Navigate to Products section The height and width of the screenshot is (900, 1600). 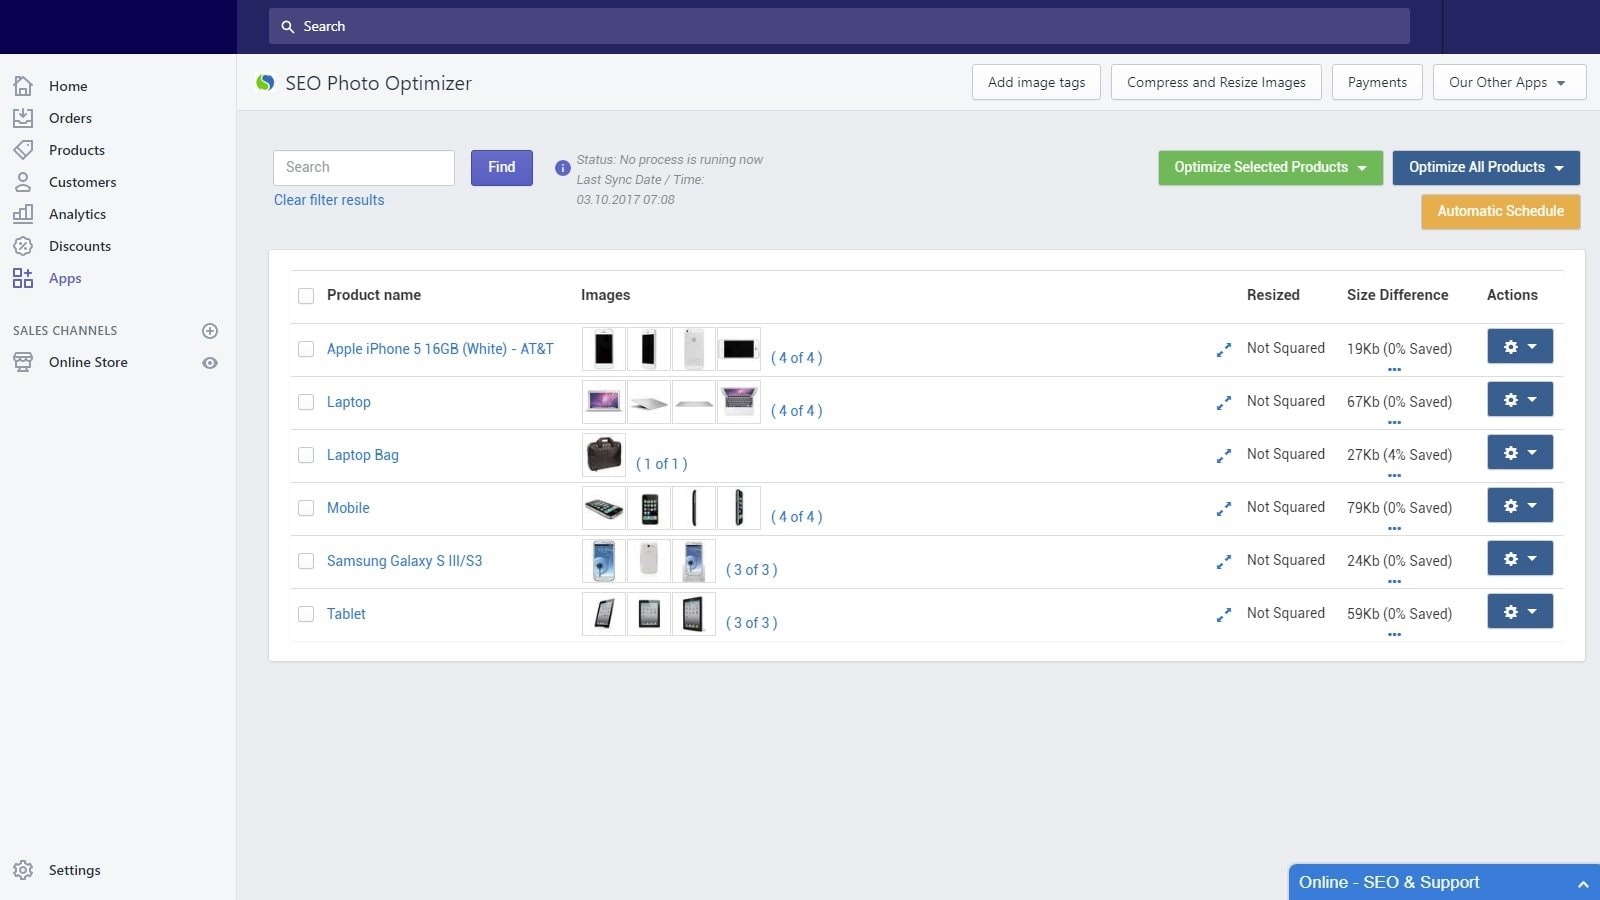pos(77,150)
